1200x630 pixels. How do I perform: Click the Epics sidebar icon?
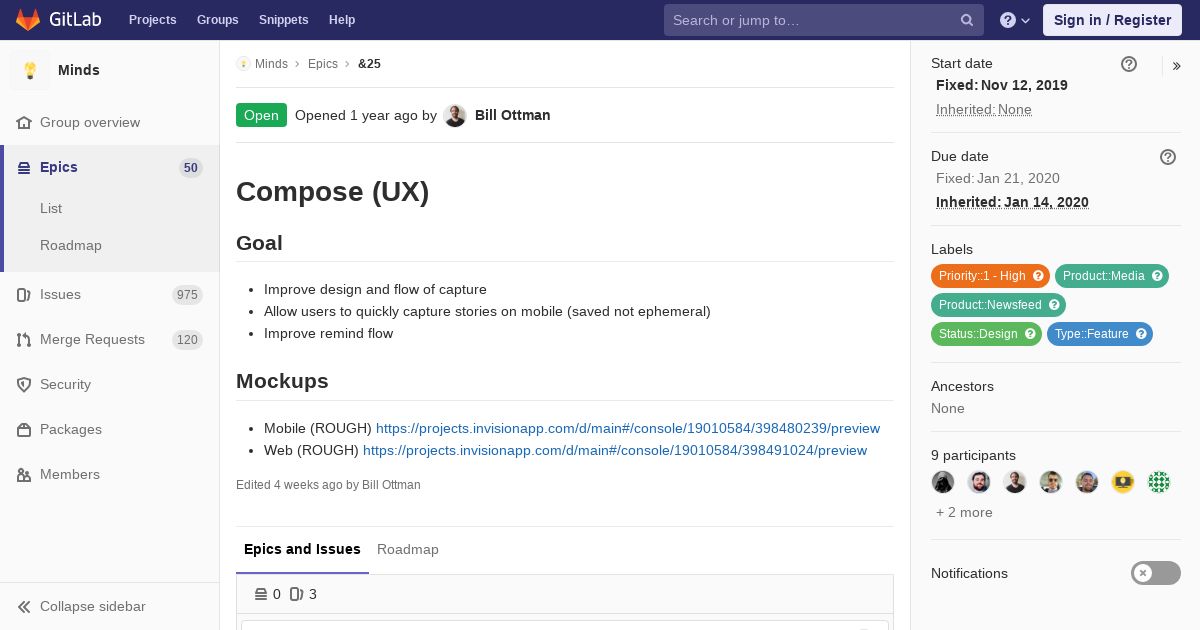coord(24,168)
